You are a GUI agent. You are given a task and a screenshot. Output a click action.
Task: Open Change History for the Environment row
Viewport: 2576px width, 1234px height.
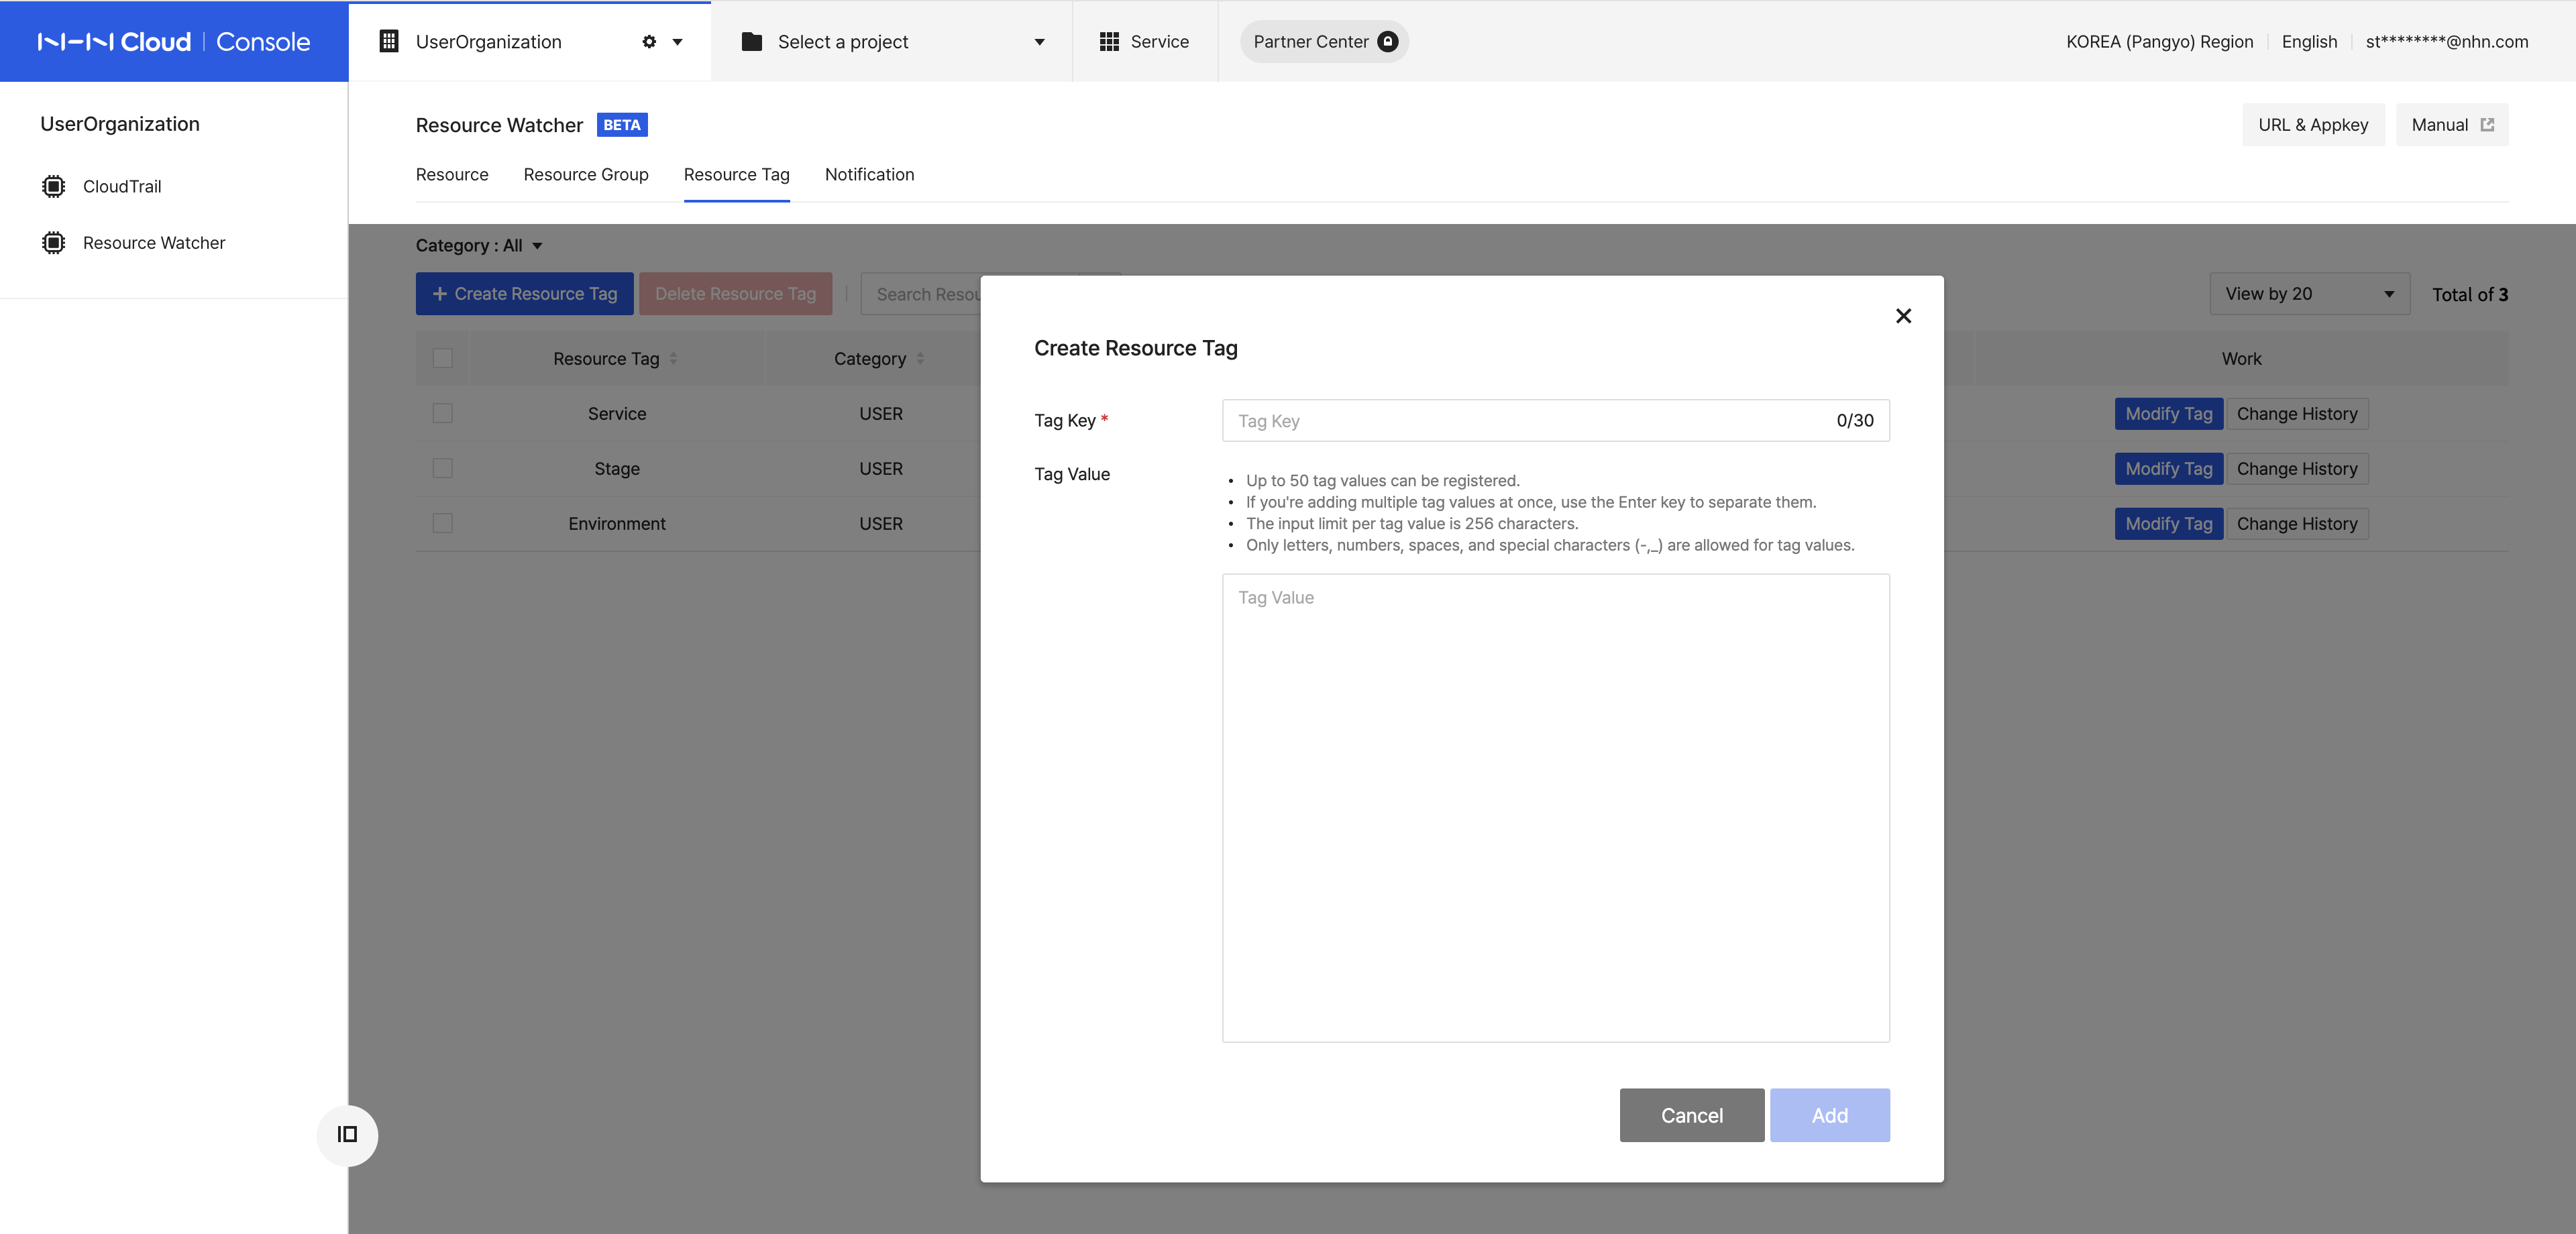(2297, 524)
